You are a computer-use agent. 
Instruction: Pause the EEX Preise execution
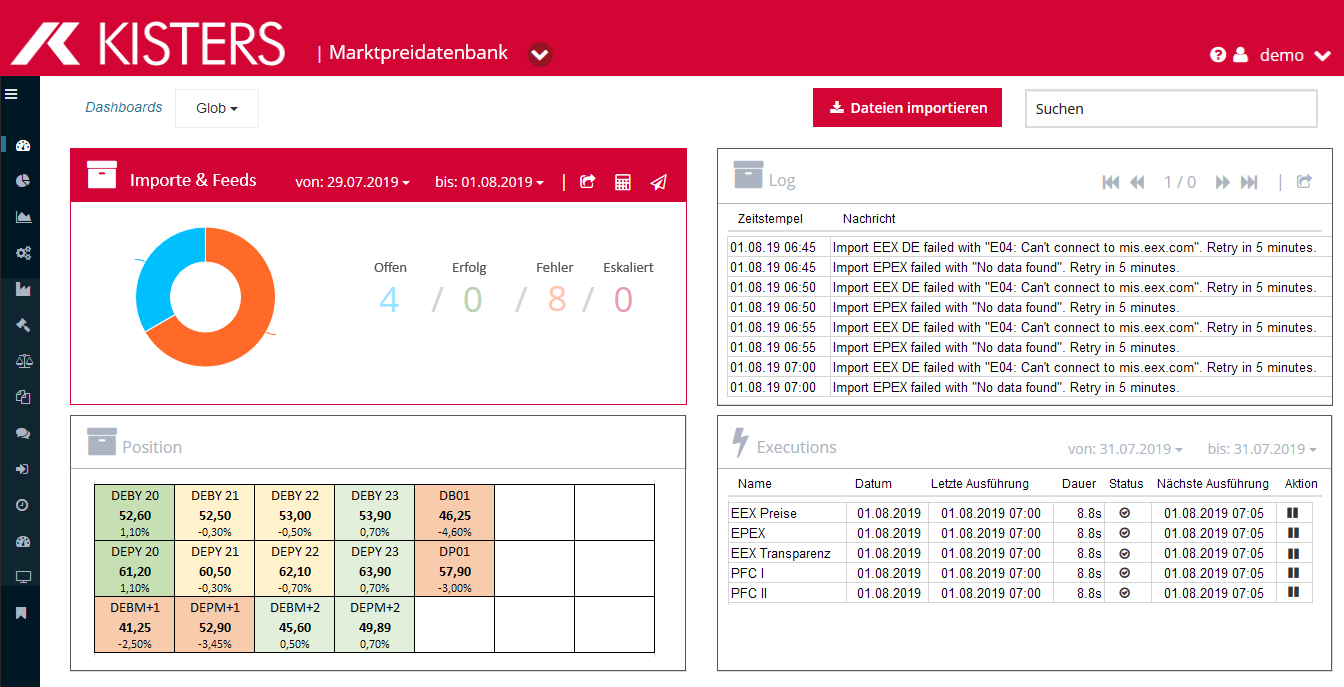click(x=1293, y=513)
